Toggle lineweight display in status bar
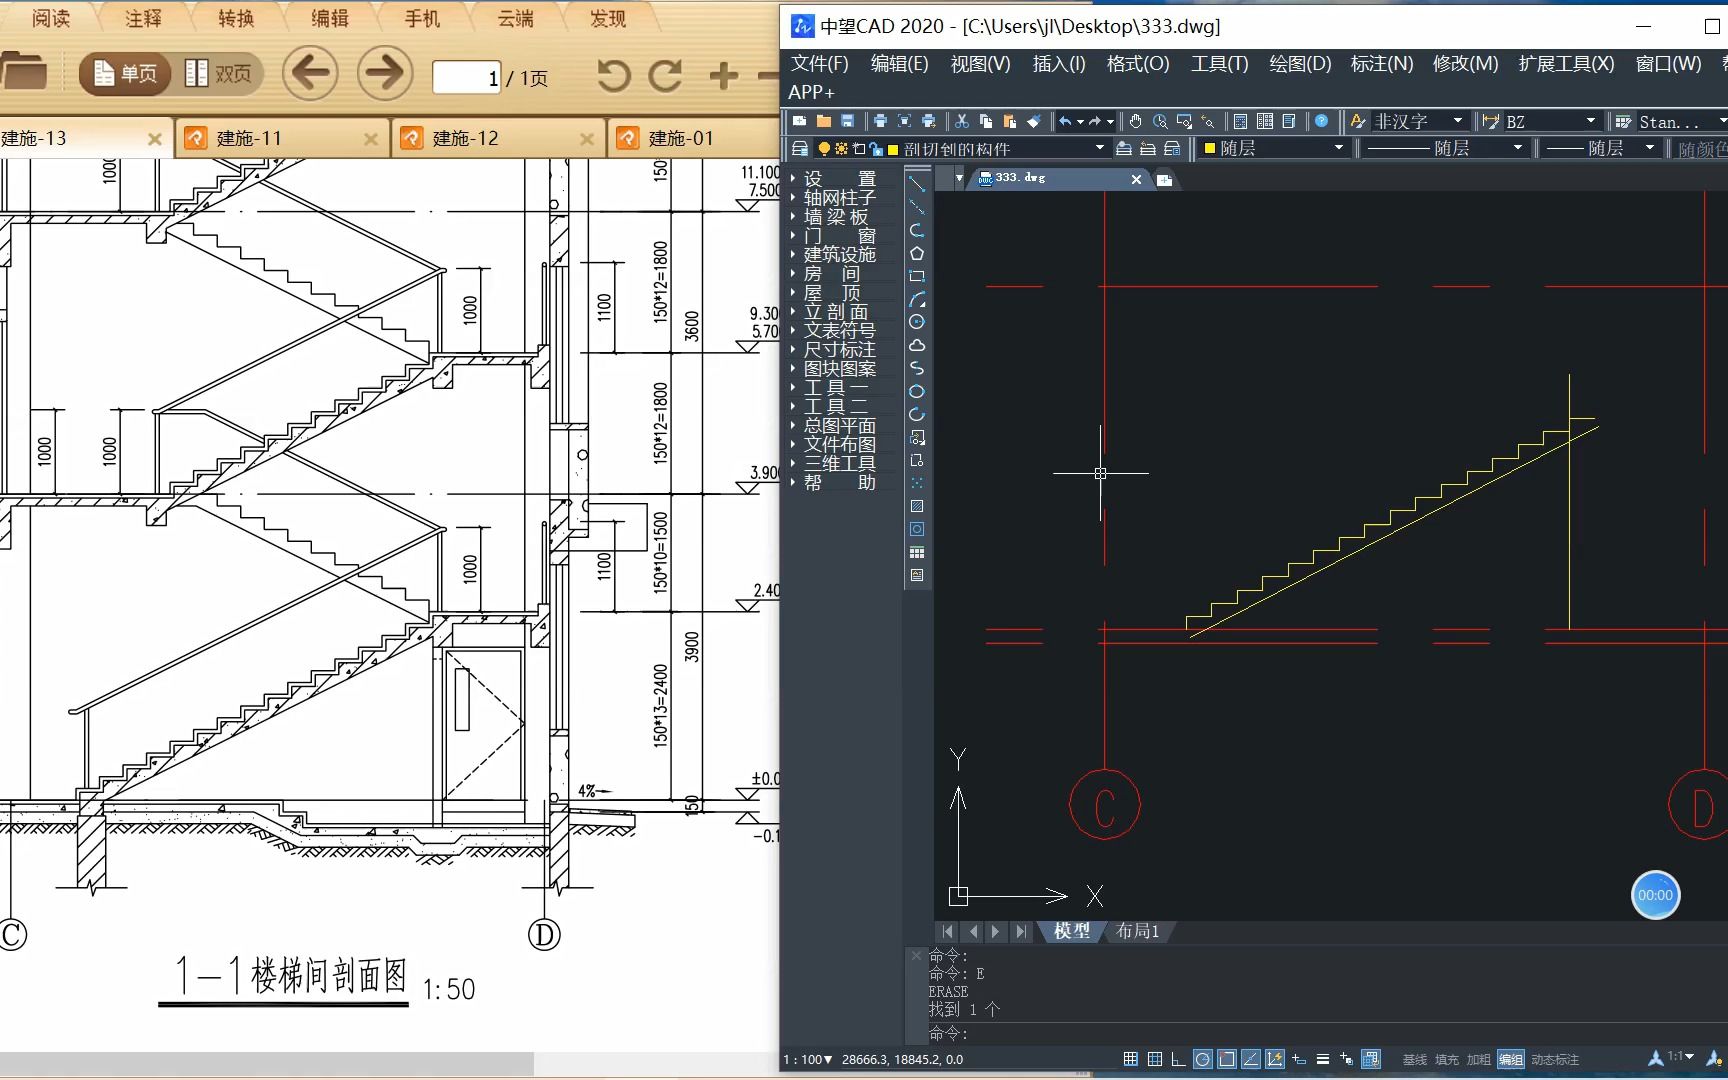 (1323, 1059)
